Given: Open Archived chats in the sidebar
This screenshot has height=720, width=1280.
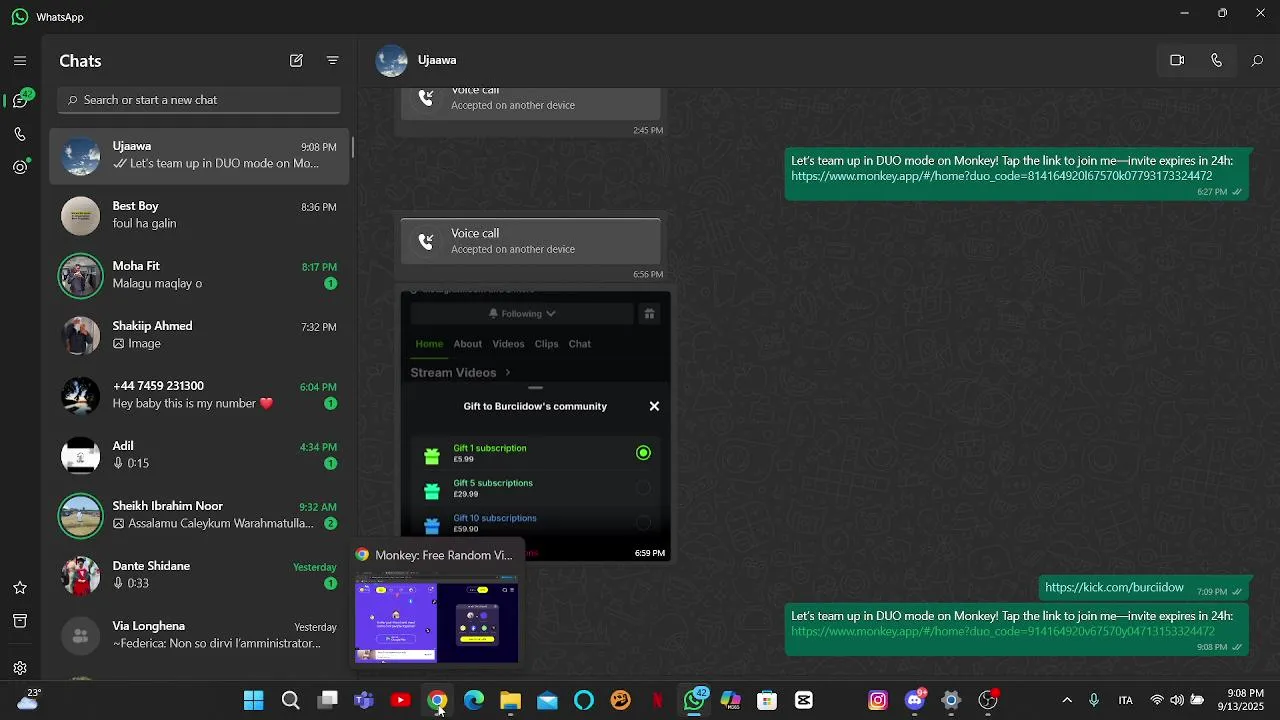Looking at the screenshot, I should (x=20, y=621).
